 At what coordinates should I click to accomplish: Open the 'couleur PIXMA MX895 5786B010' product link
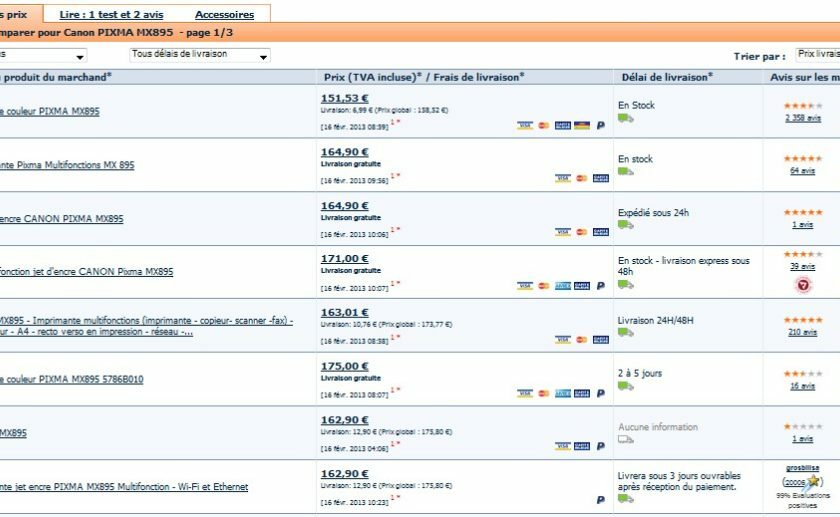coord(71,379)
